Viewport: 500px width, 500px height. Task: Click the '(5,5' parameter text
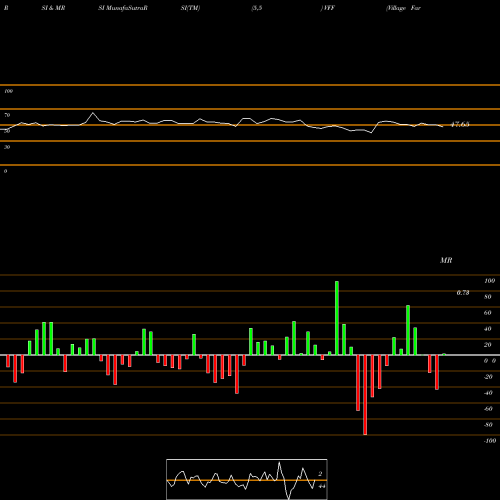[257, 8]
